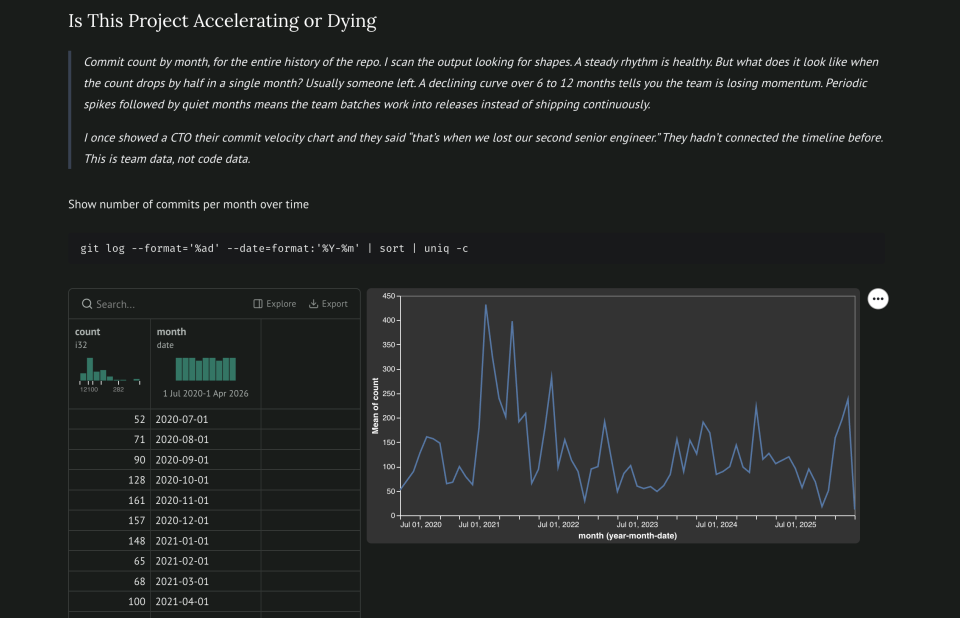Click the highest peak on the line chart
The image size is (960, 618).
coord(486,305)
